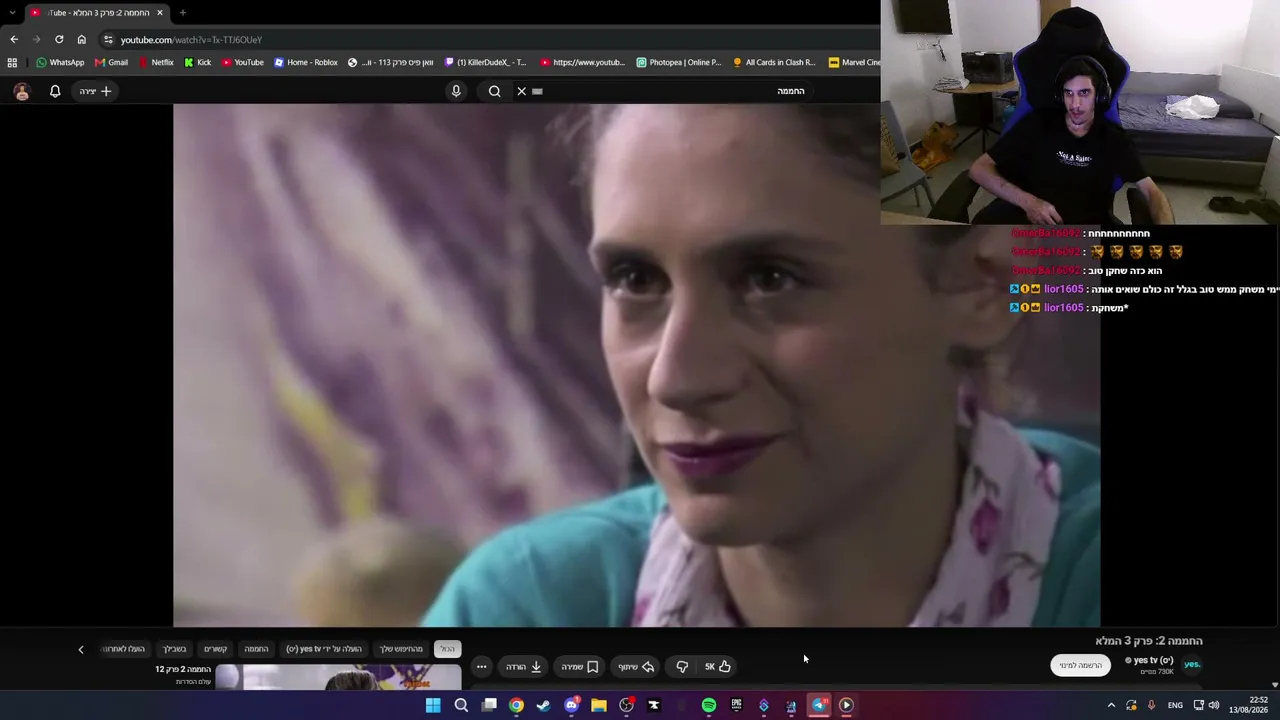The height and width of the screenshot is (720, 1280).
Task: Select the YouTube video tab
Action: (x=96, y=13)
